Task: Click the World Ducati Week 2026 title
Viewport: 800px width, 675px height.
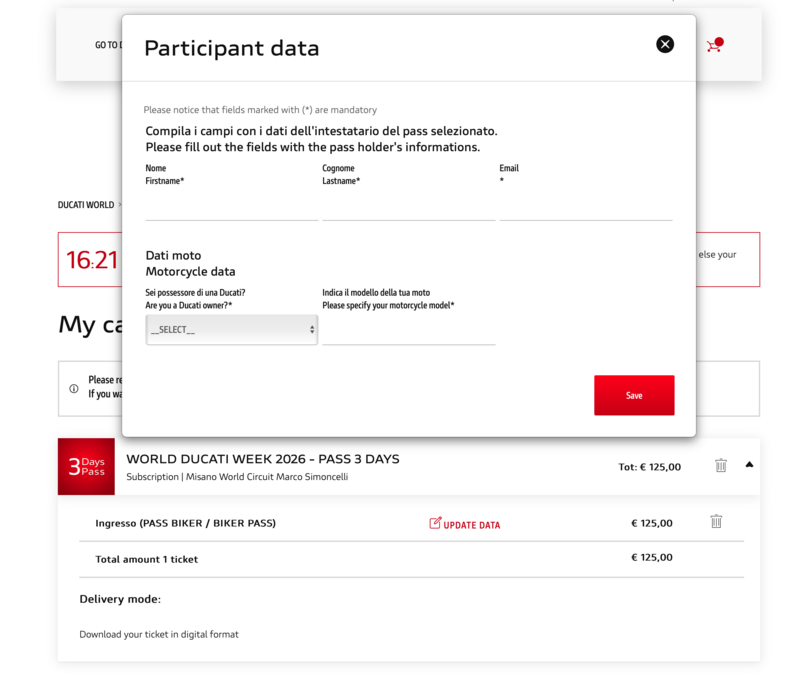Action: (262, 459)
